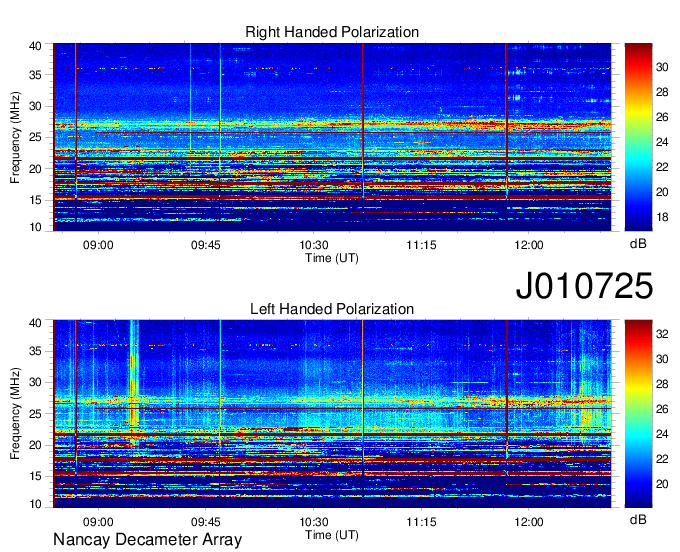This screenshot has width=680, height=552.
Task: Click the 26 value on bottom dB scale
Action: point(662,409)
